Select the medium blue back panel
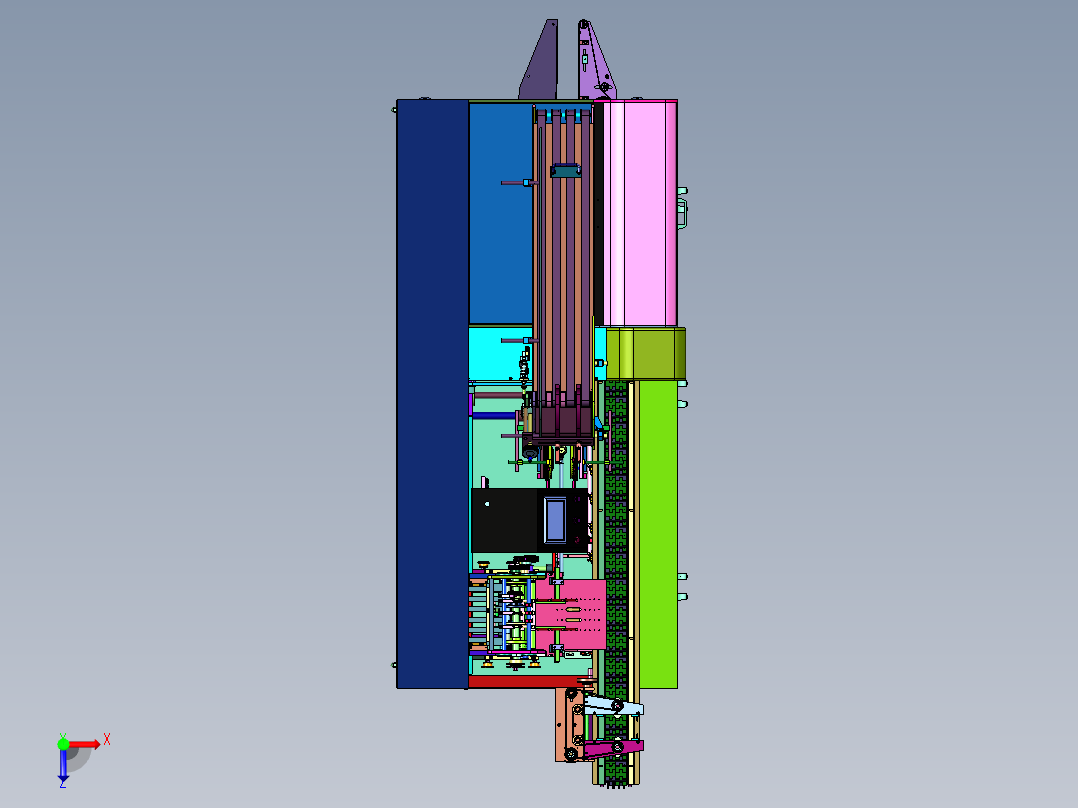This screenshot has width=1078, height=808. [500, 213]
